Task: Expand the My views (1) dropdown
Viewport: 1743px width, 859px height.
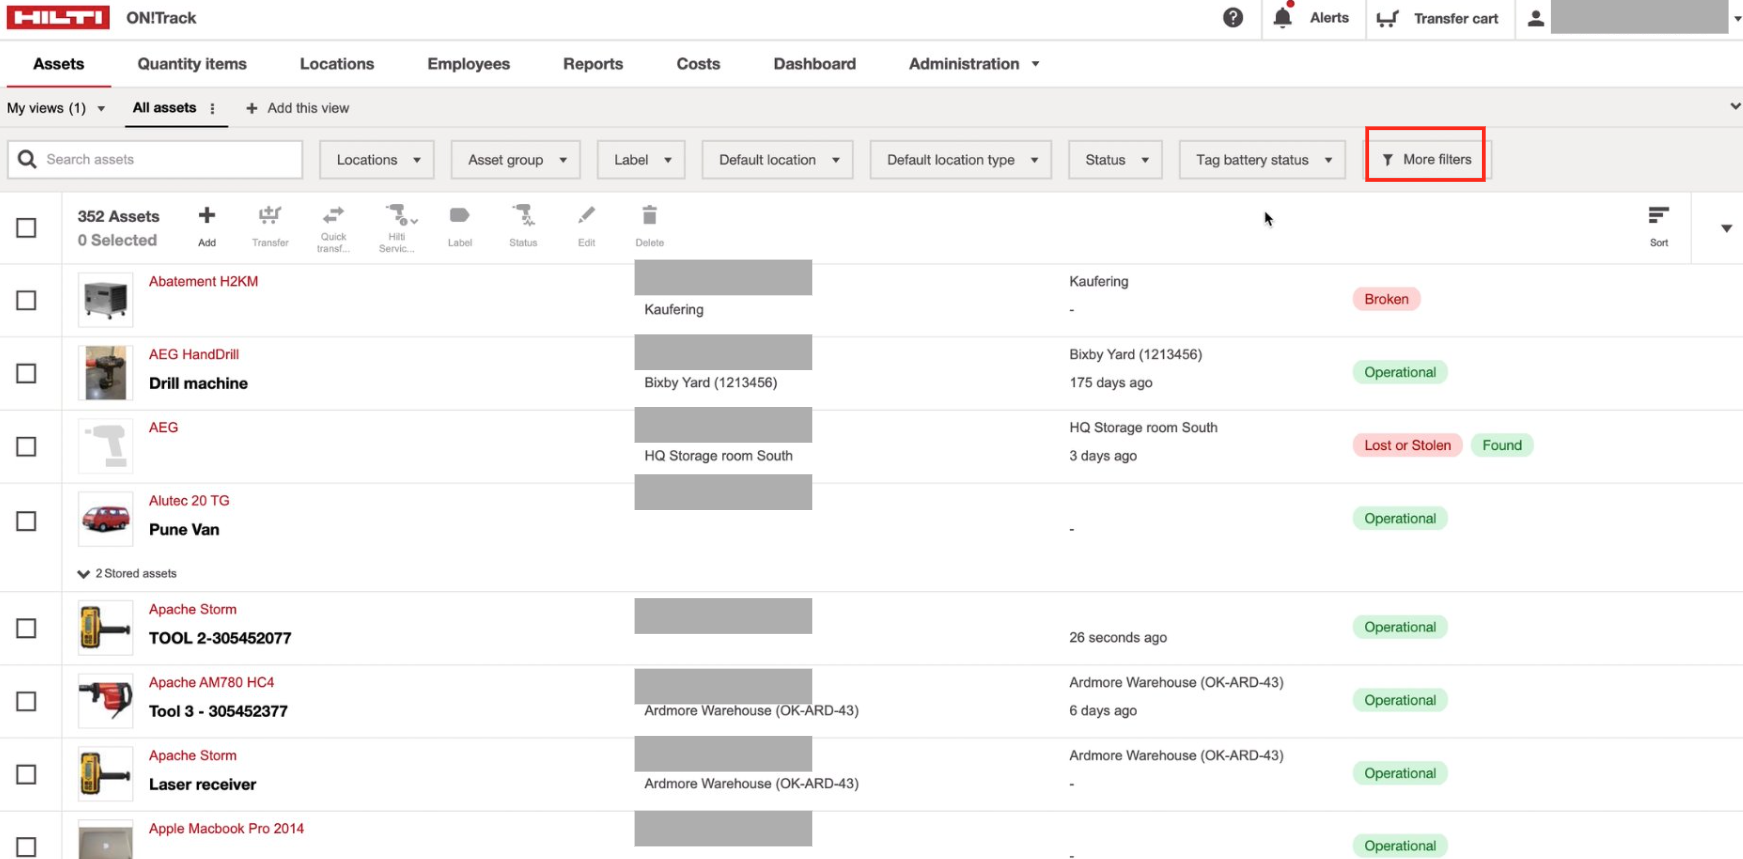Action: (56, 108)
